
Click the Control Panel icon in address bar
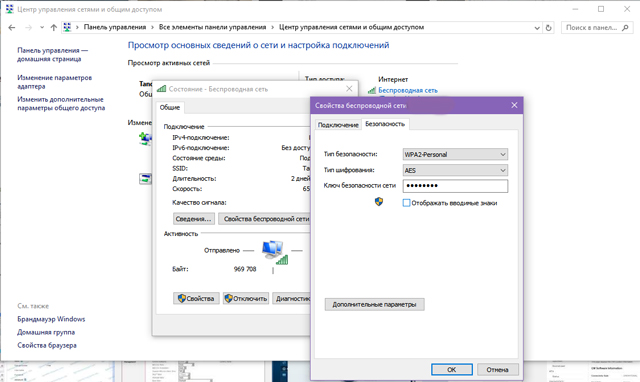tap(67, 27)
